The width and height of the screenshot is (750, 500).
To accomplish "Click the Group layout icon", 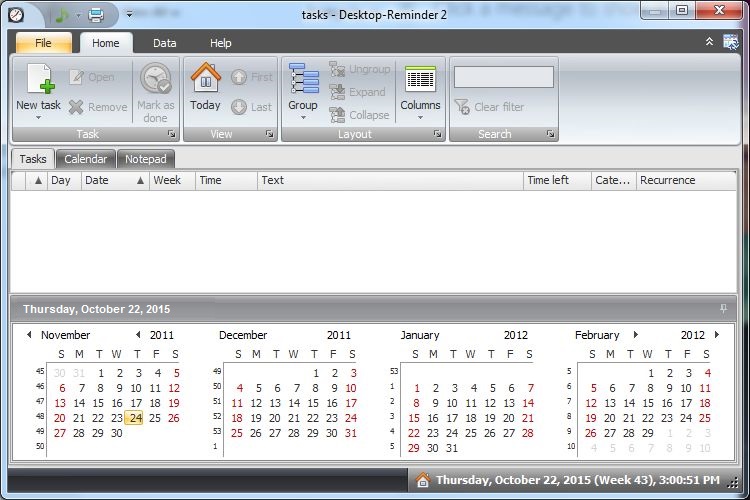I will (304, 78).
